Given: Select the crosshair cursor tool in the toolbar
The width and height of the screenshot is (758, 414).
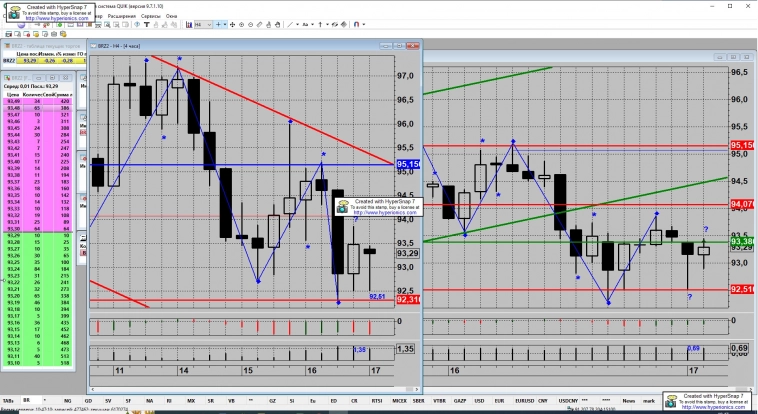Looking at the screenshot, I should click(x=217, y=23).
